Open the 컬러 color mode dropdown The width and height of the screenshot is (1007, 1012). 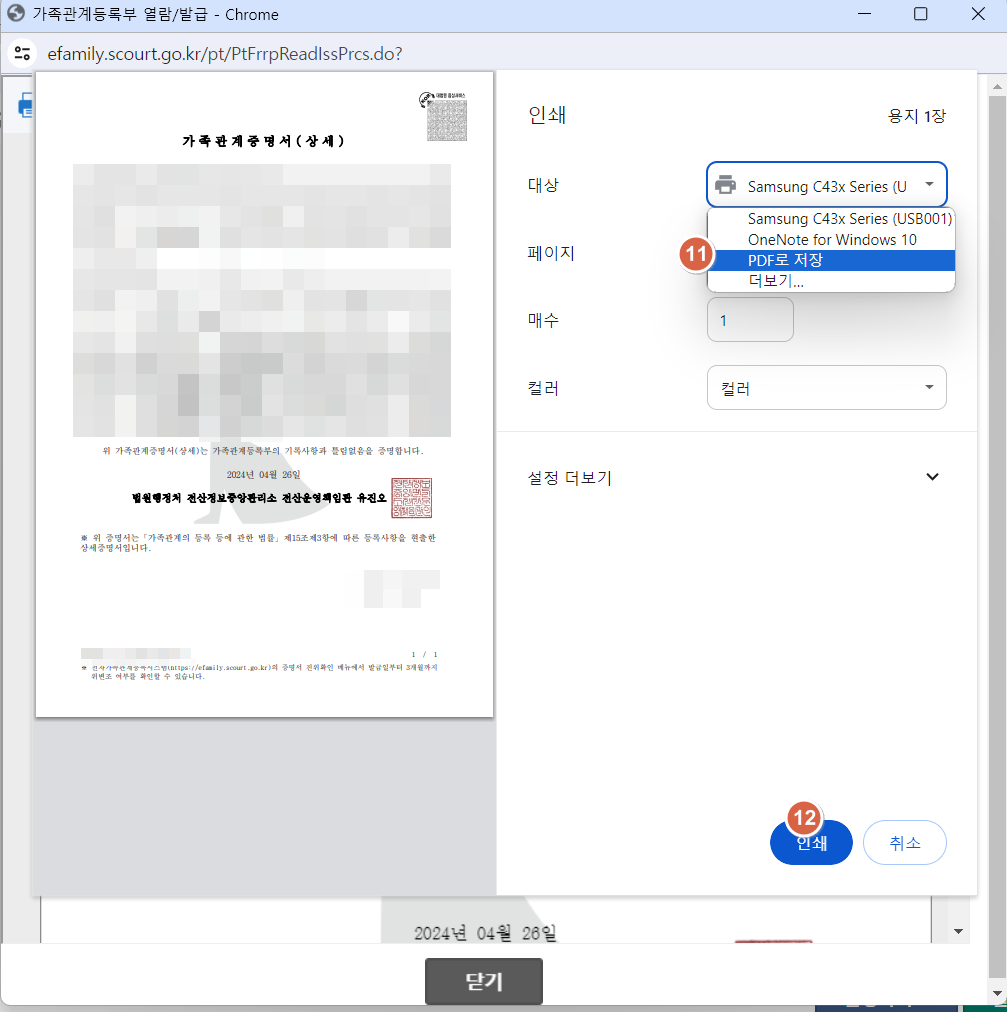coord(826,387)
